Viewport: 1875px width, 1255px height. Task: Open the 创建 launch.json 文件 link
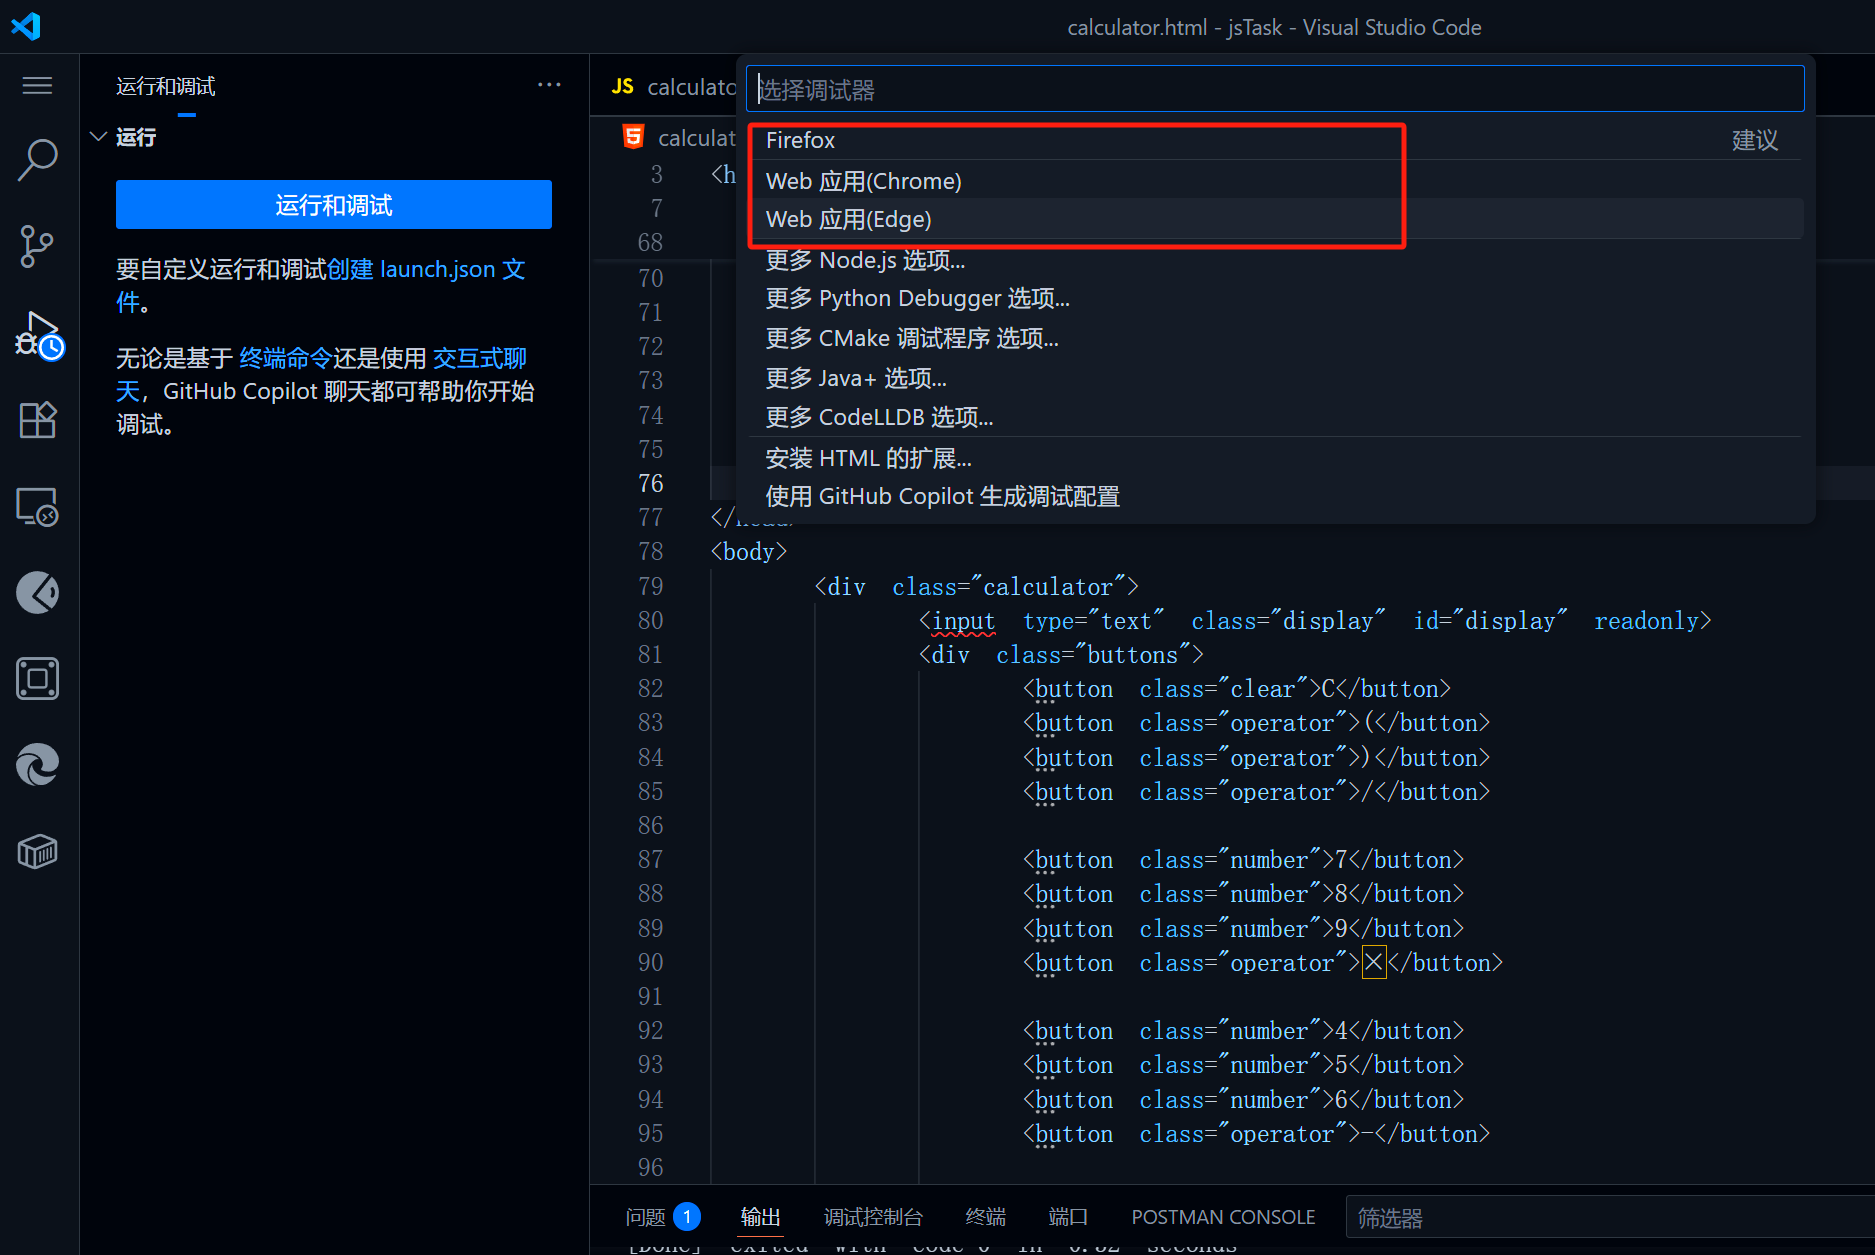[x=426, y=269]
